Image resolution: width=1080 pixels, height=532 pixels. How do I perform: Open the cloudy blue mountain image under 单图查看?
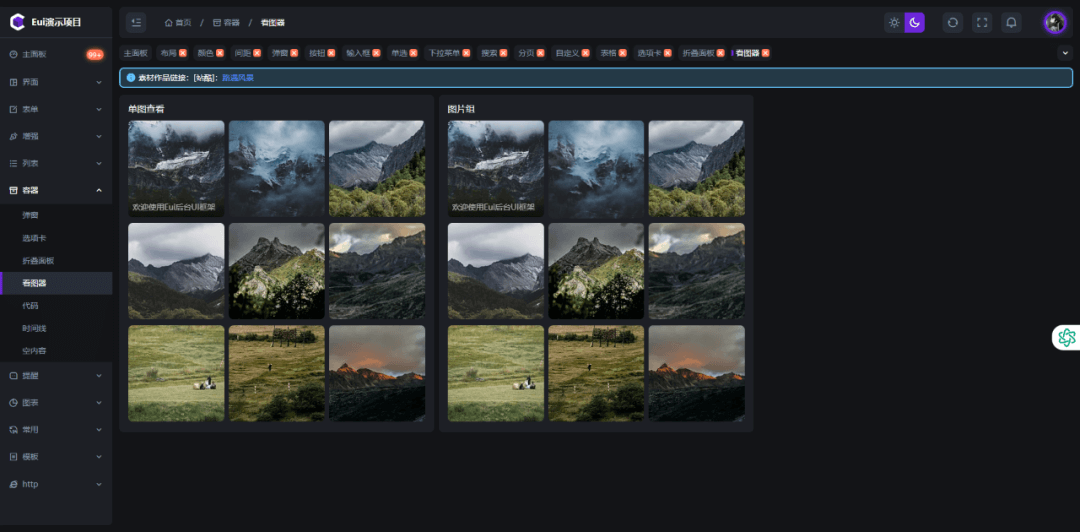click(276, 169)
